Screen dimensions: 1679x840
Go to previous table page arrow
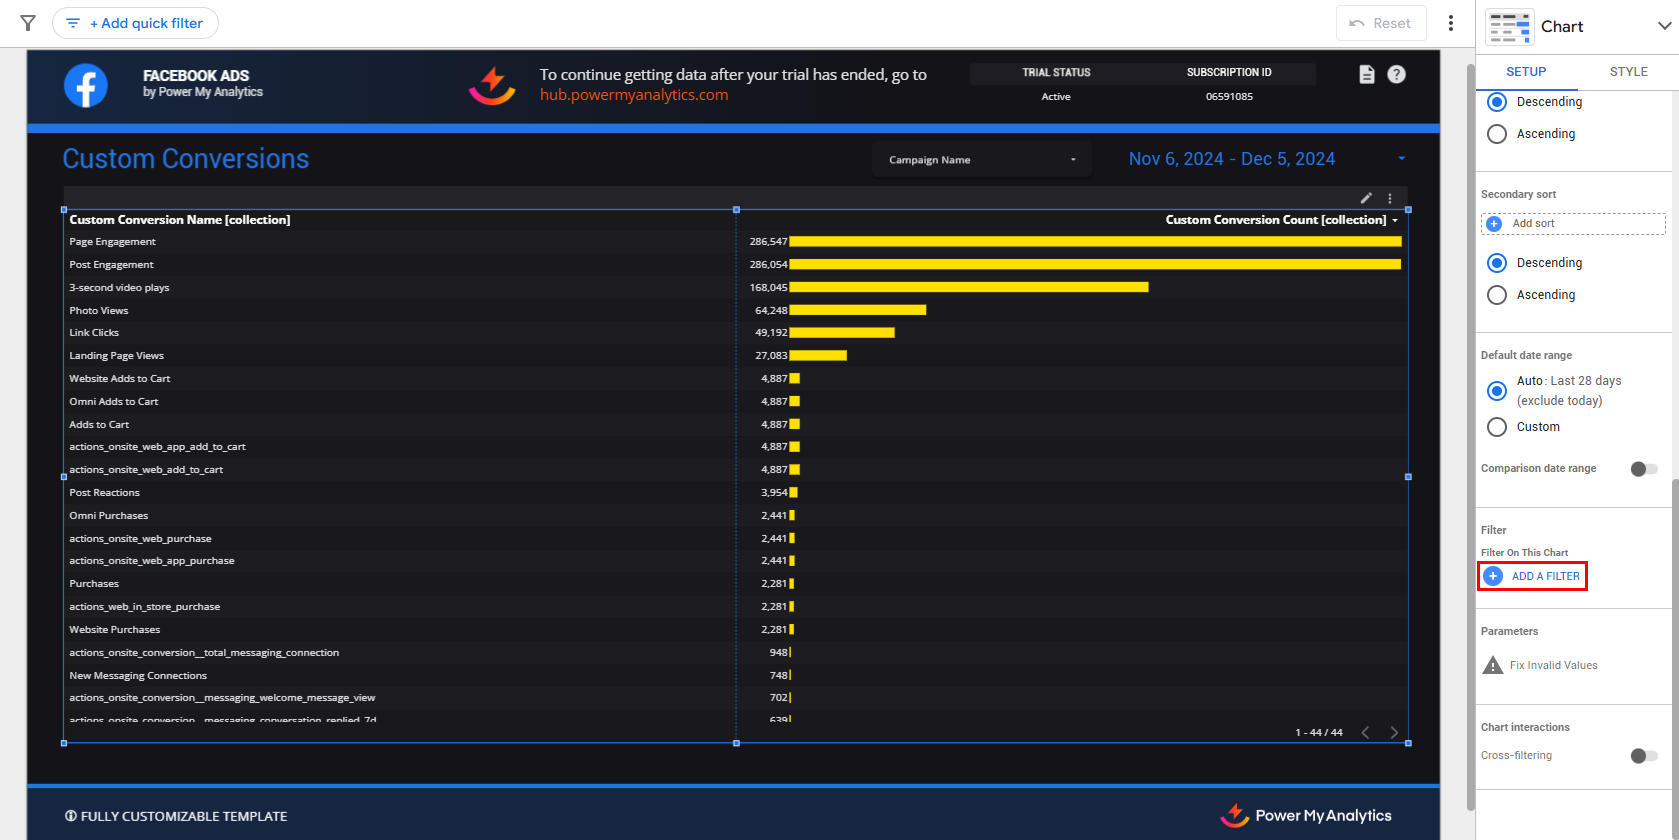point(1365,732)
